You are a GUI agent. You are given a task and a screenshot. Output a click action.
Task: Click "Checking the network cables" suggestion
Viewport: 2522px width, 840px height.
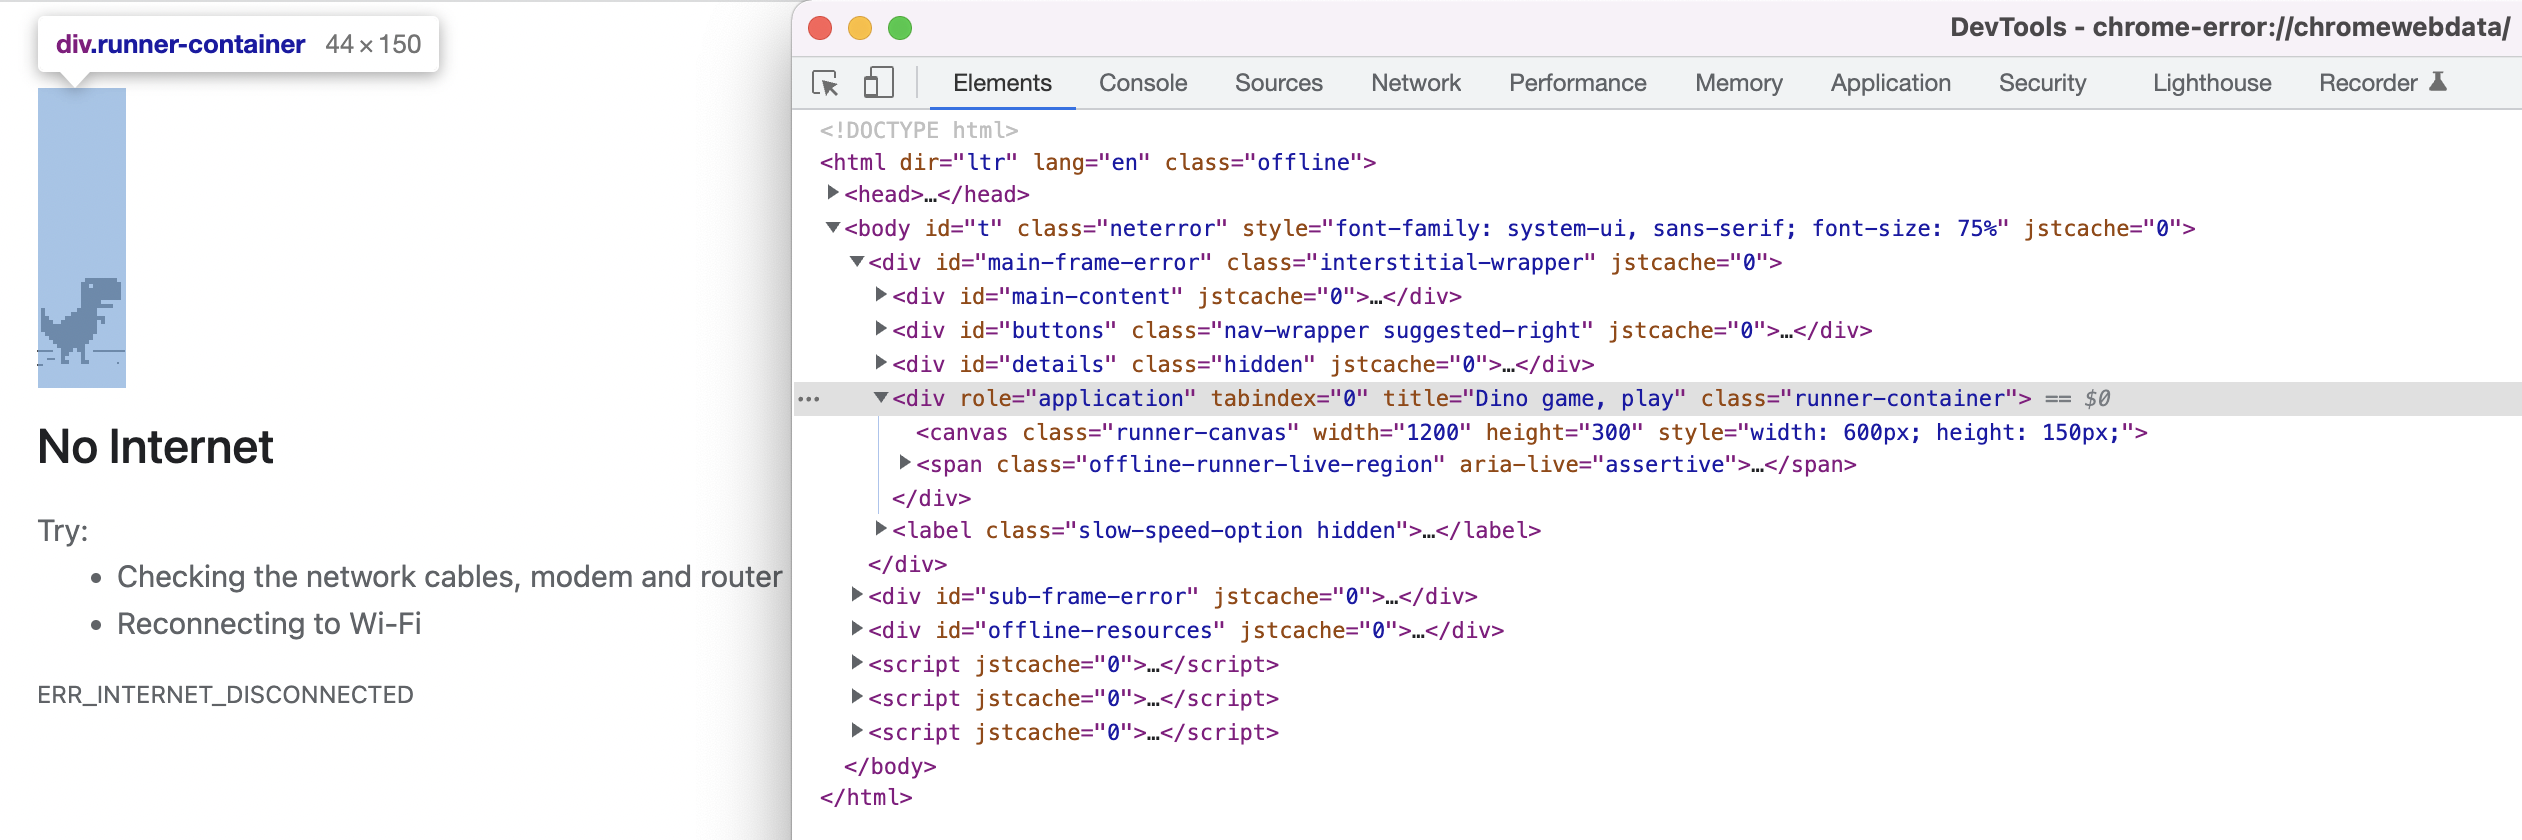pyautogui.click(x=449, y=577)
